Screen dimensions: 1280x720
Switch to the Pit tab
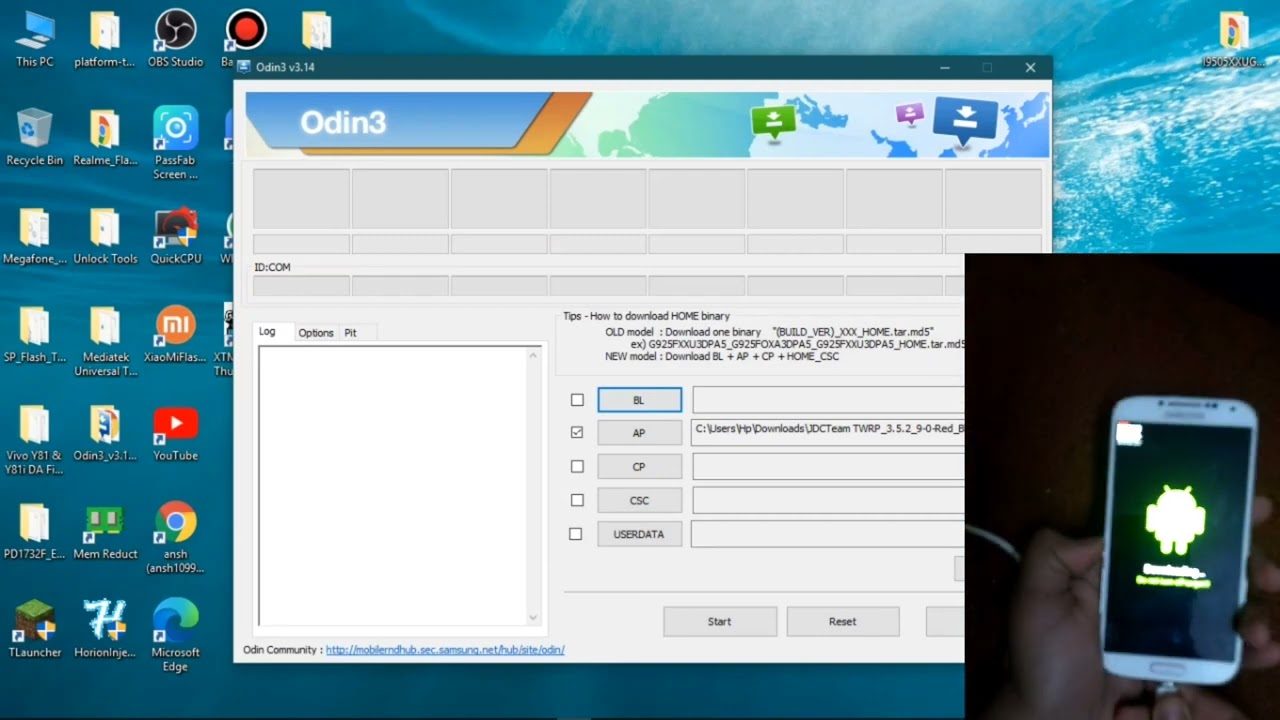point(350,333)
